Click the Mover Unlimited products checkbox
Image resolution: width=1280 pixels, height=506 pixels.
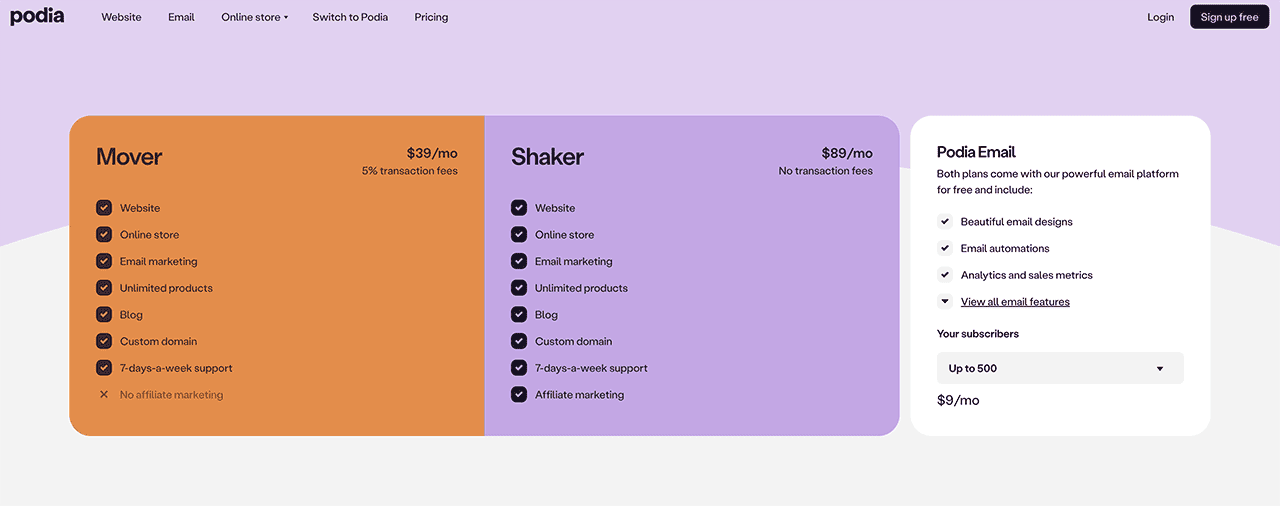[104, 288]
